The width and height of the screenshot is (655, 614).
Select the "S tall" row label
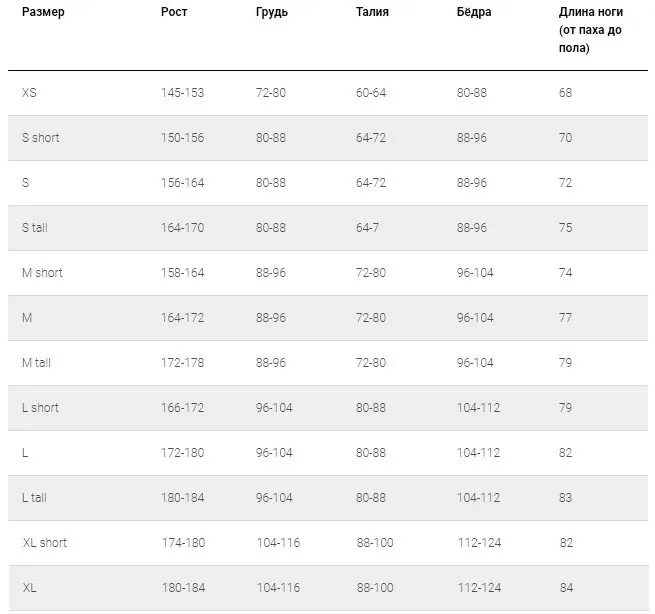click(x=35, y=228)
